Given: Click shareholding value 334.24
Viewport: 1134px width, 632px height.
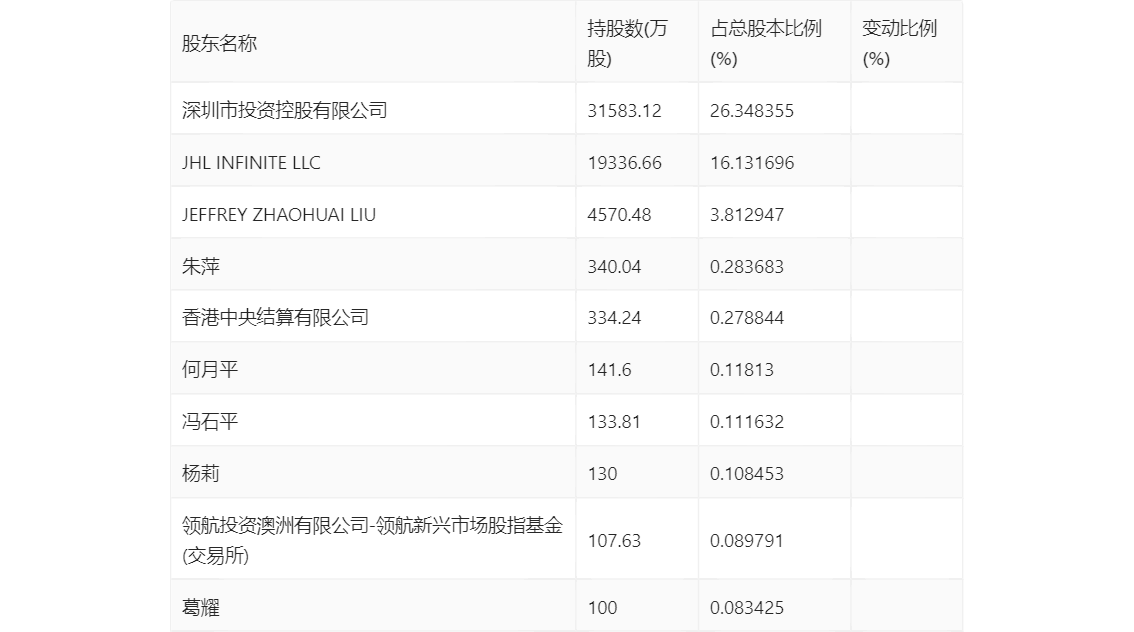Looking at the screenshot, I should pyautogui.click(x=614, y=317).
